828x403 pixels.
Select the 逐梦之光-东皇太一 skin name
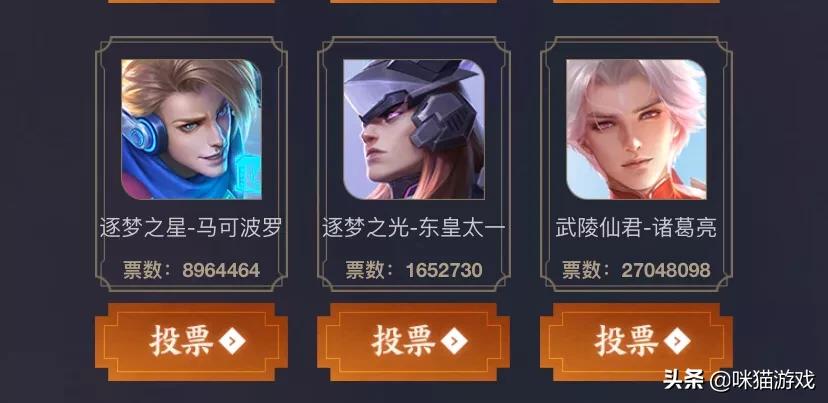414,228
